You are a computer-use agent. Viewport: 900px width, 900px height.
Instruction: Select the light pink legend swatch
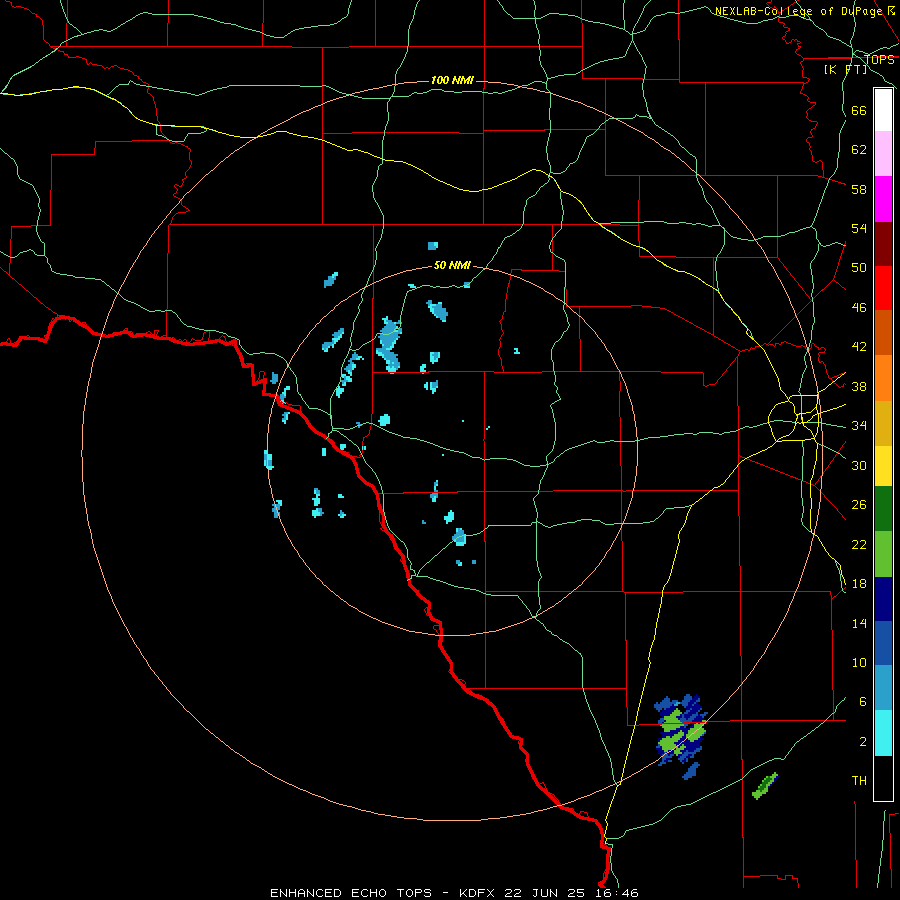click(883, 153)
